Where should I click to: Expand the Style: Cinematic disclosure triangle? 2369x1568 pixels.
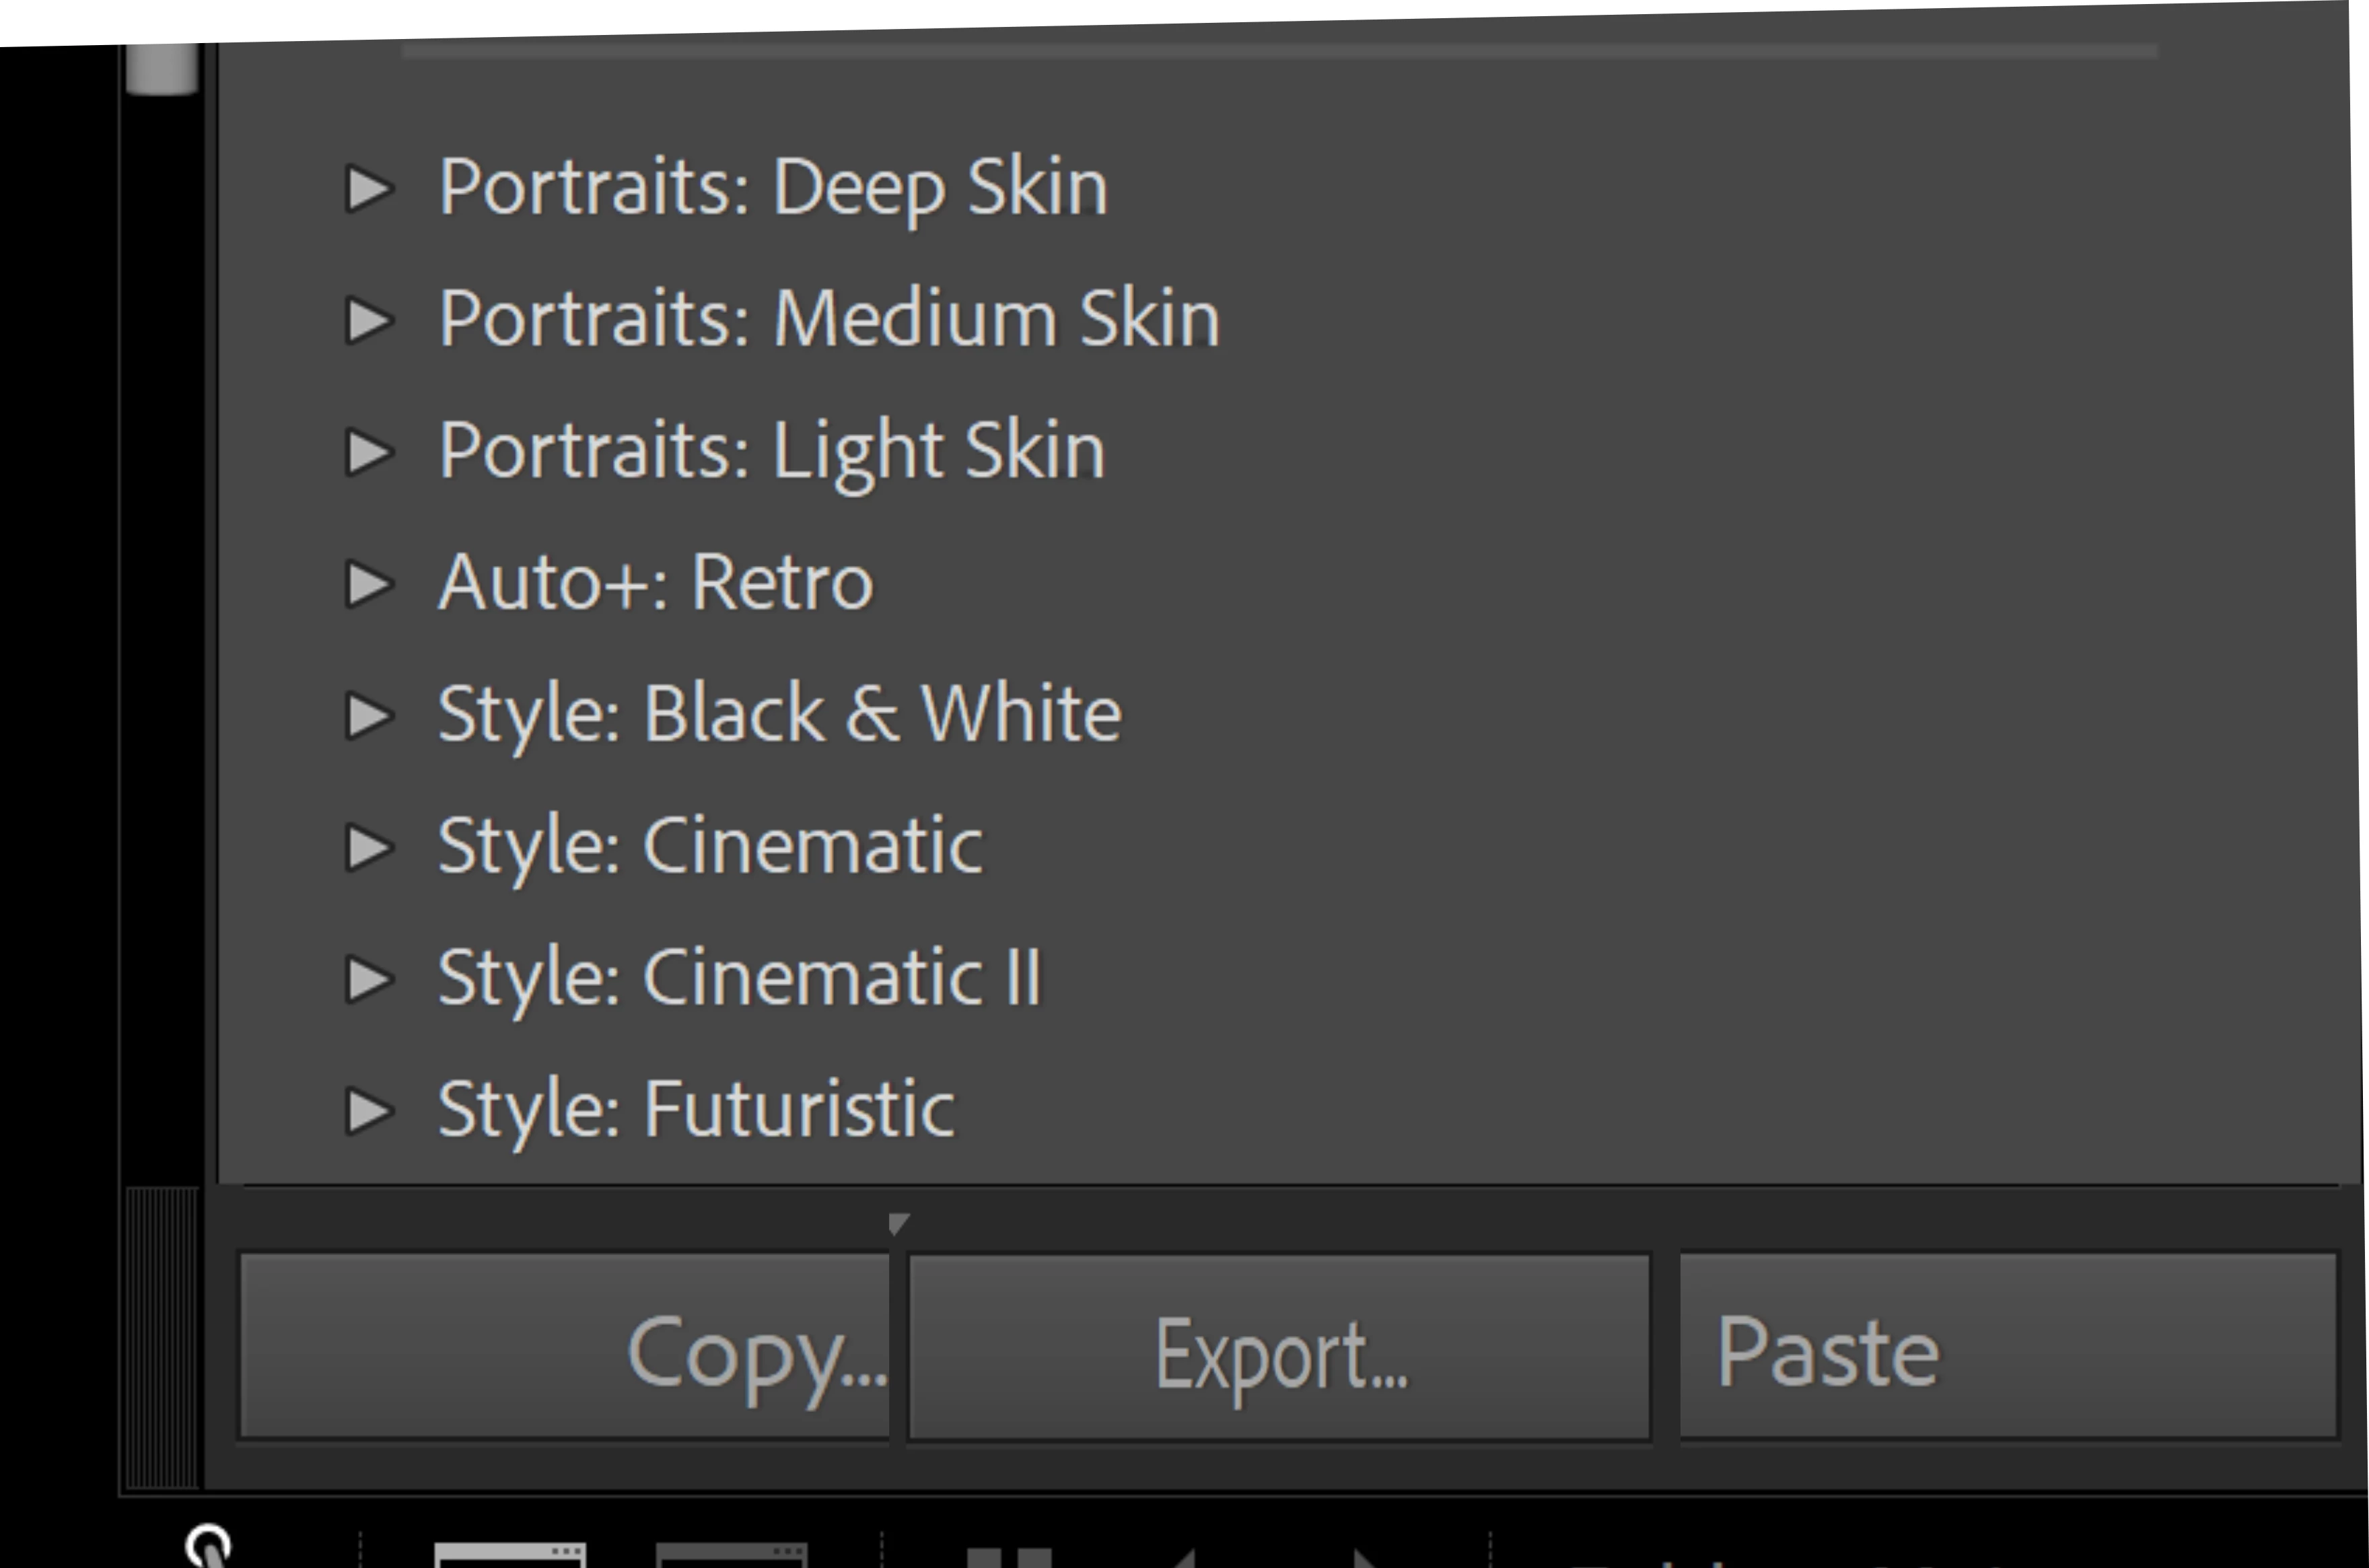(x=369, y=847)
